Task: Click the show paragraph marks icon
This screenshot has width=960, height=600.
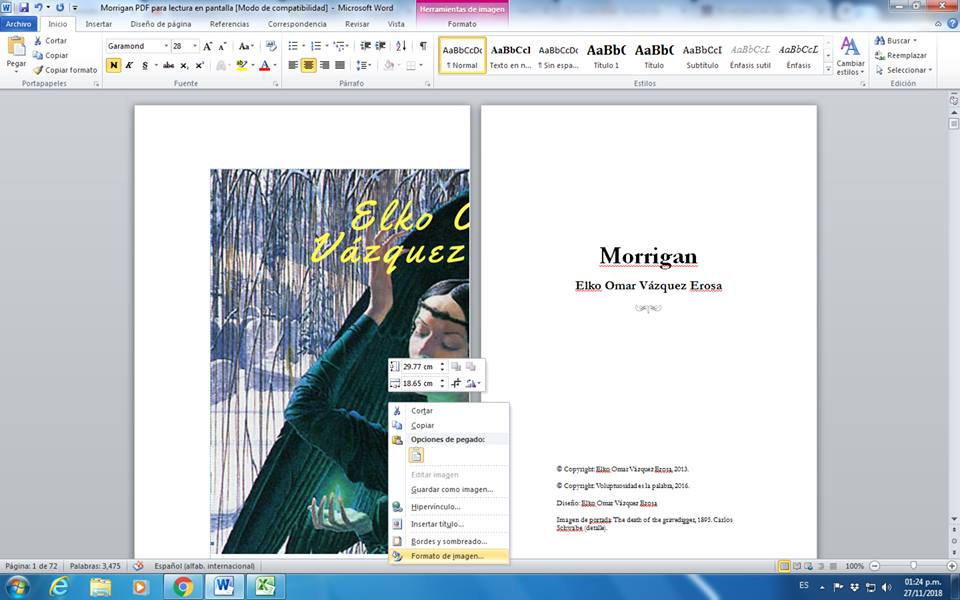Action: click(423, 46)
